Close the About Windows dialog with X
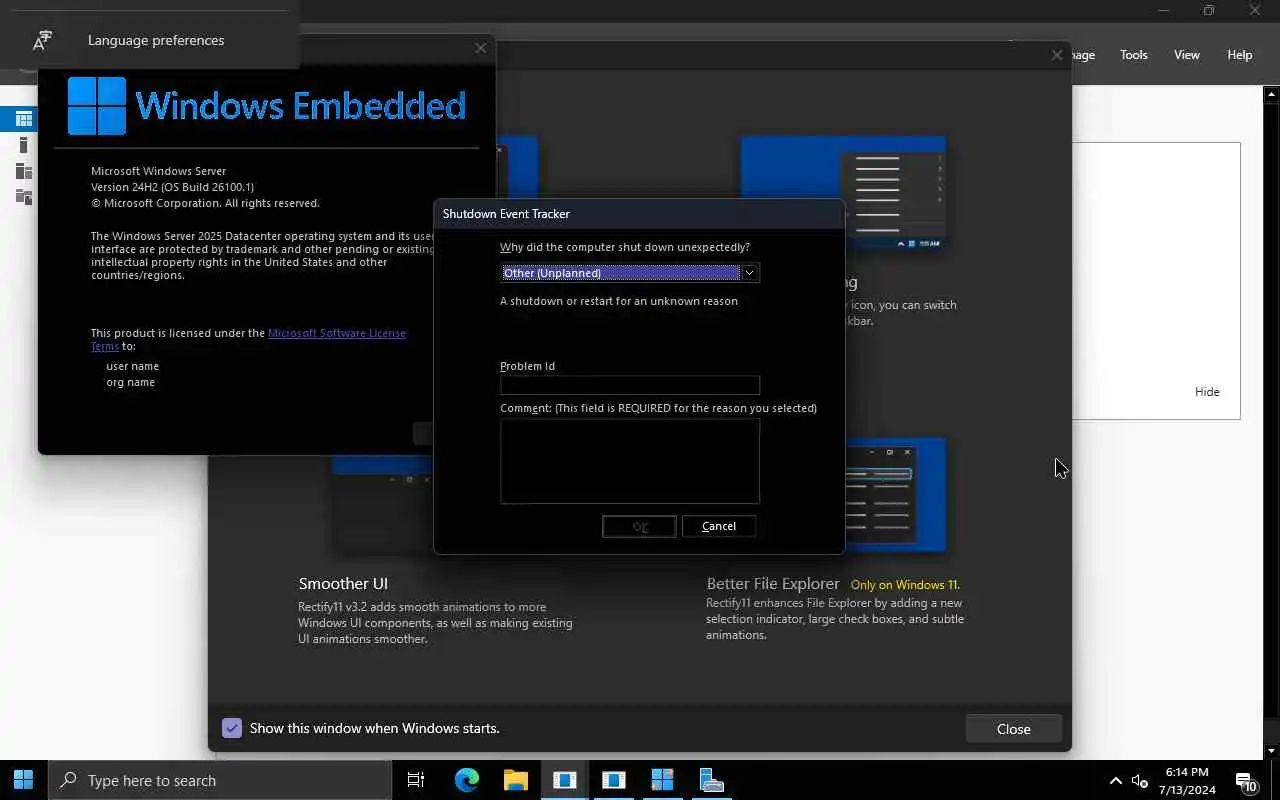This screenshot has height=800, width=1280. [x=481, y=48]
